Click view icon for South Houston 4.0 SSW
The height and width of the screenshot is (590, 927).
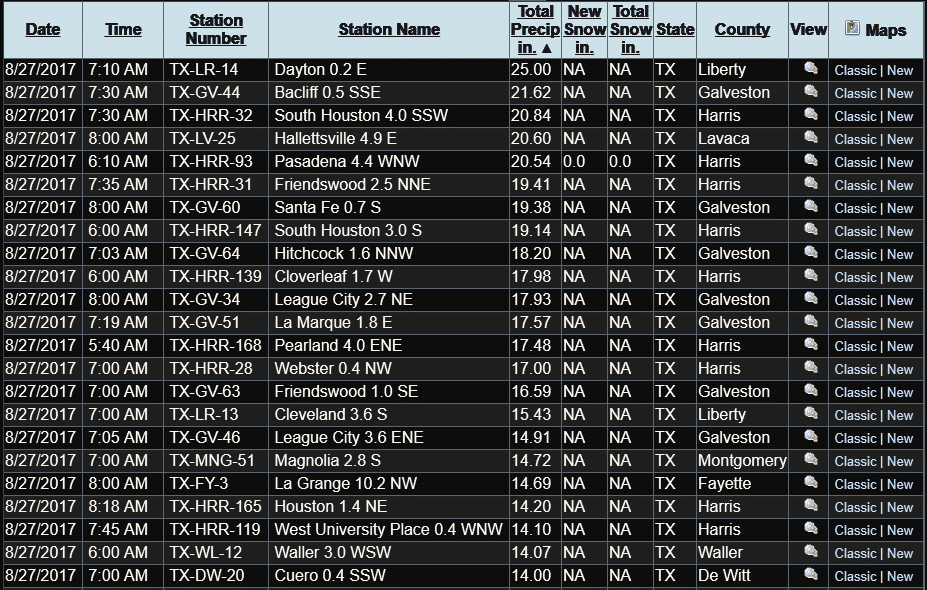[811, 115]
